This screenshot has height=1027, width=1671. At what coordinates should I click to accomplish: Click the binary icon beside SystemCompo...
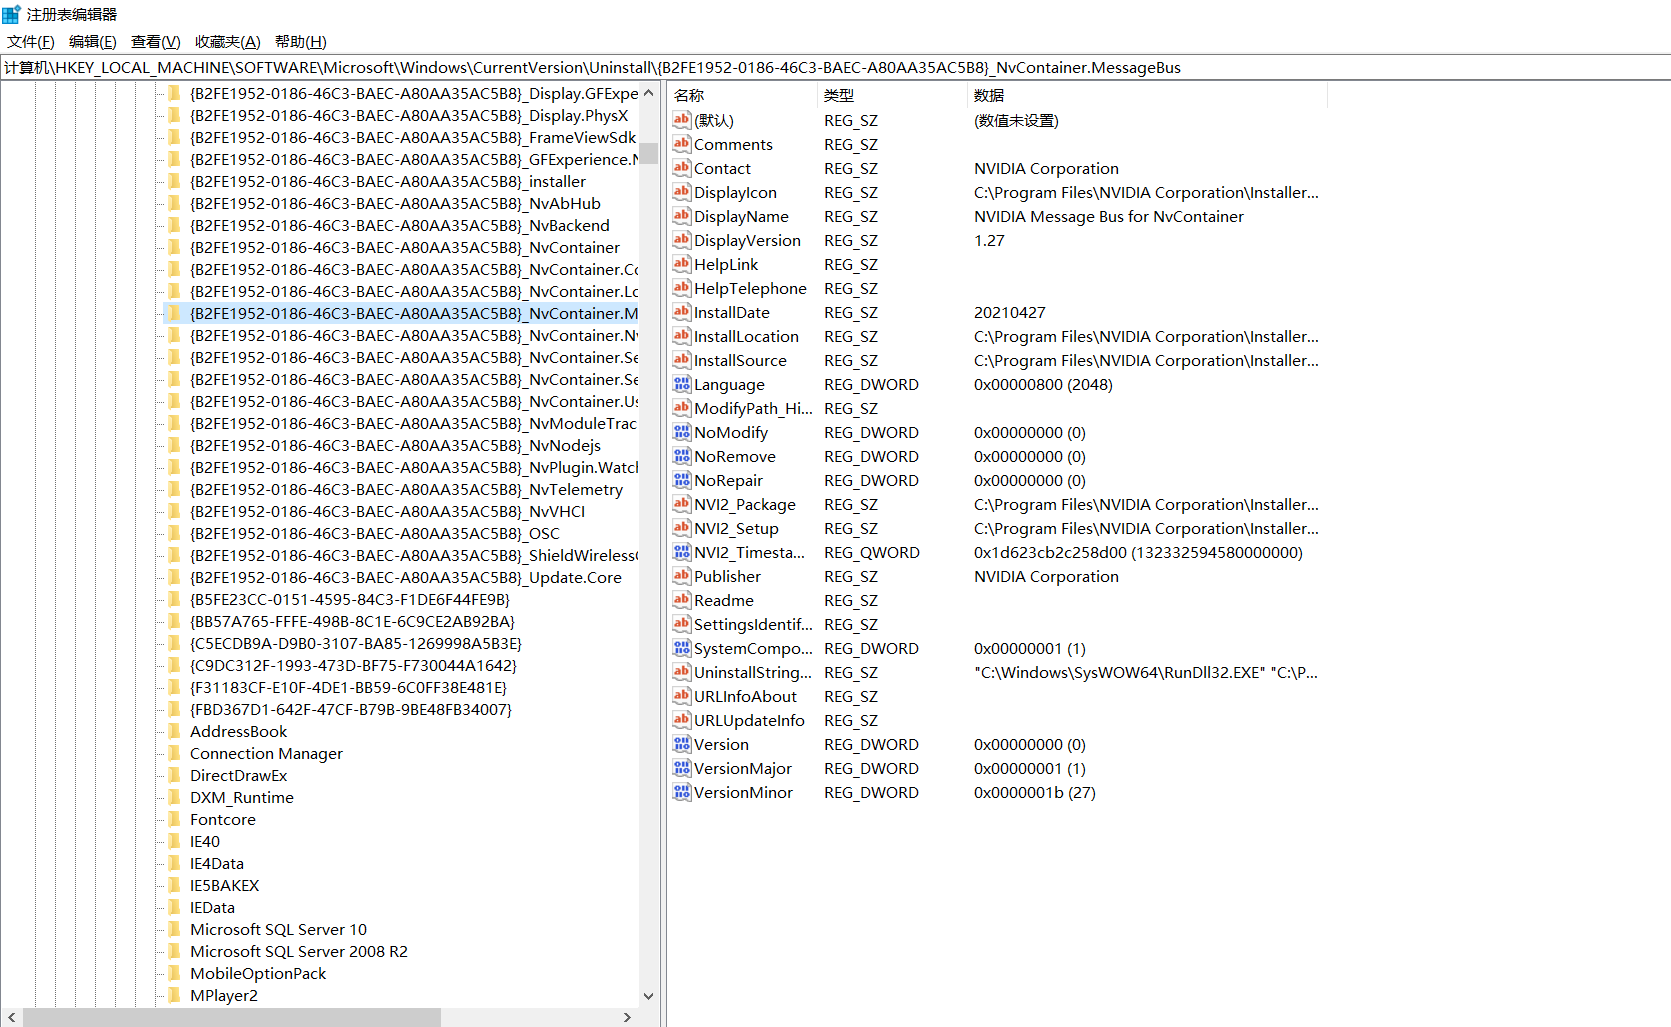click(682, 648)
